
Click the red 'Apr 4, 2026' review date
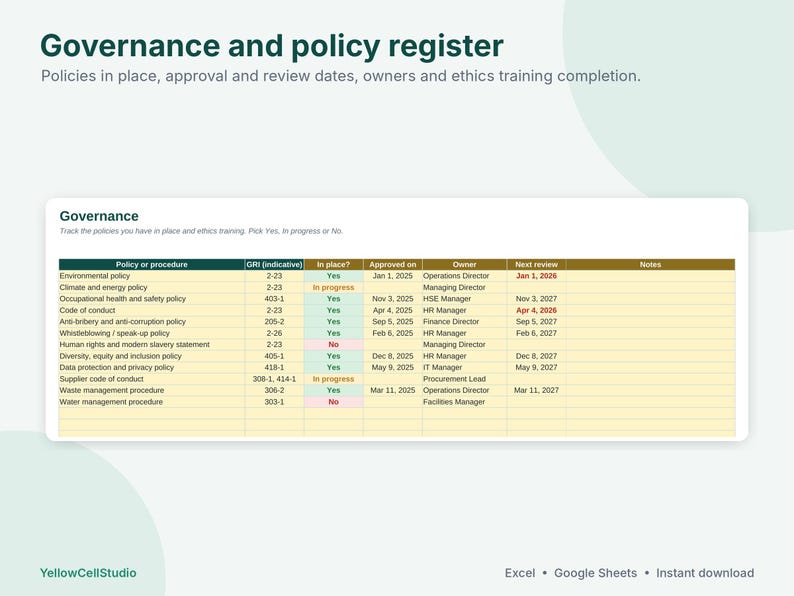pos(537,310)
